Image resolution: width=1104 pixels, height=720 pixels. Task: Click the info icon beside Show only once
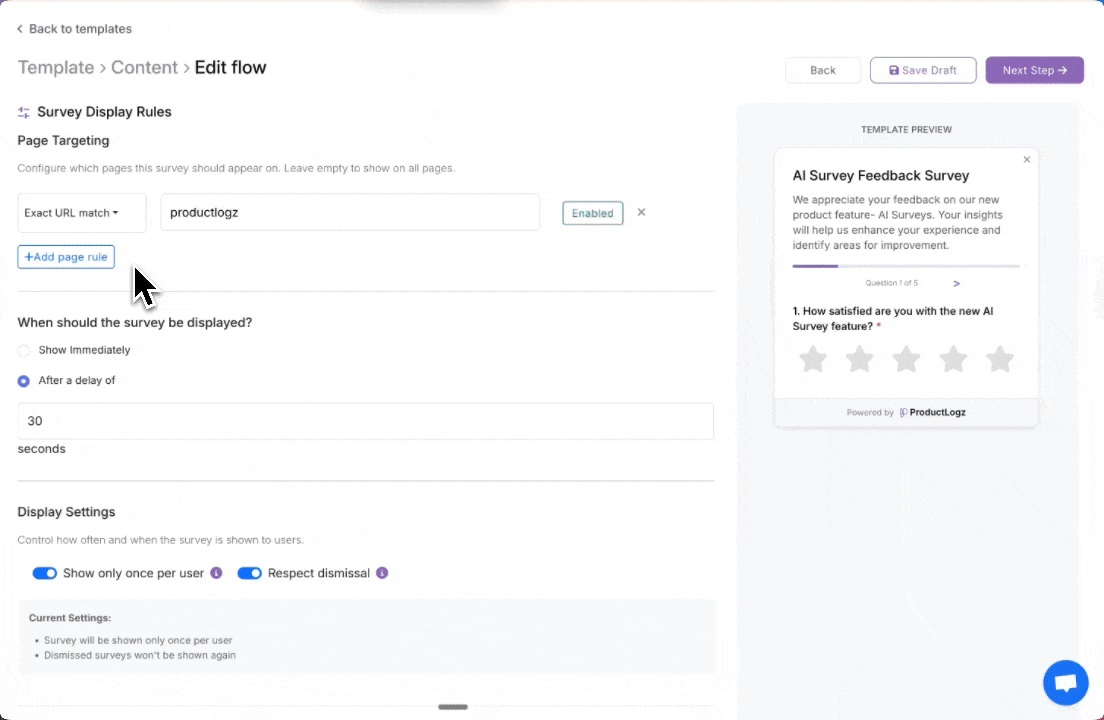[216, 573]
